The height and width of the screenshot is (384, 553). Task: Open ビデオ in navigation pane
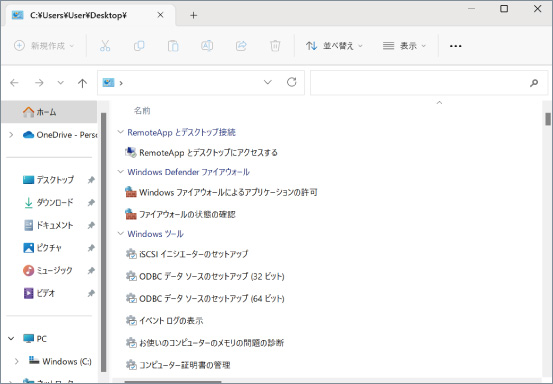pyautogui.click(x=46, y=293)
